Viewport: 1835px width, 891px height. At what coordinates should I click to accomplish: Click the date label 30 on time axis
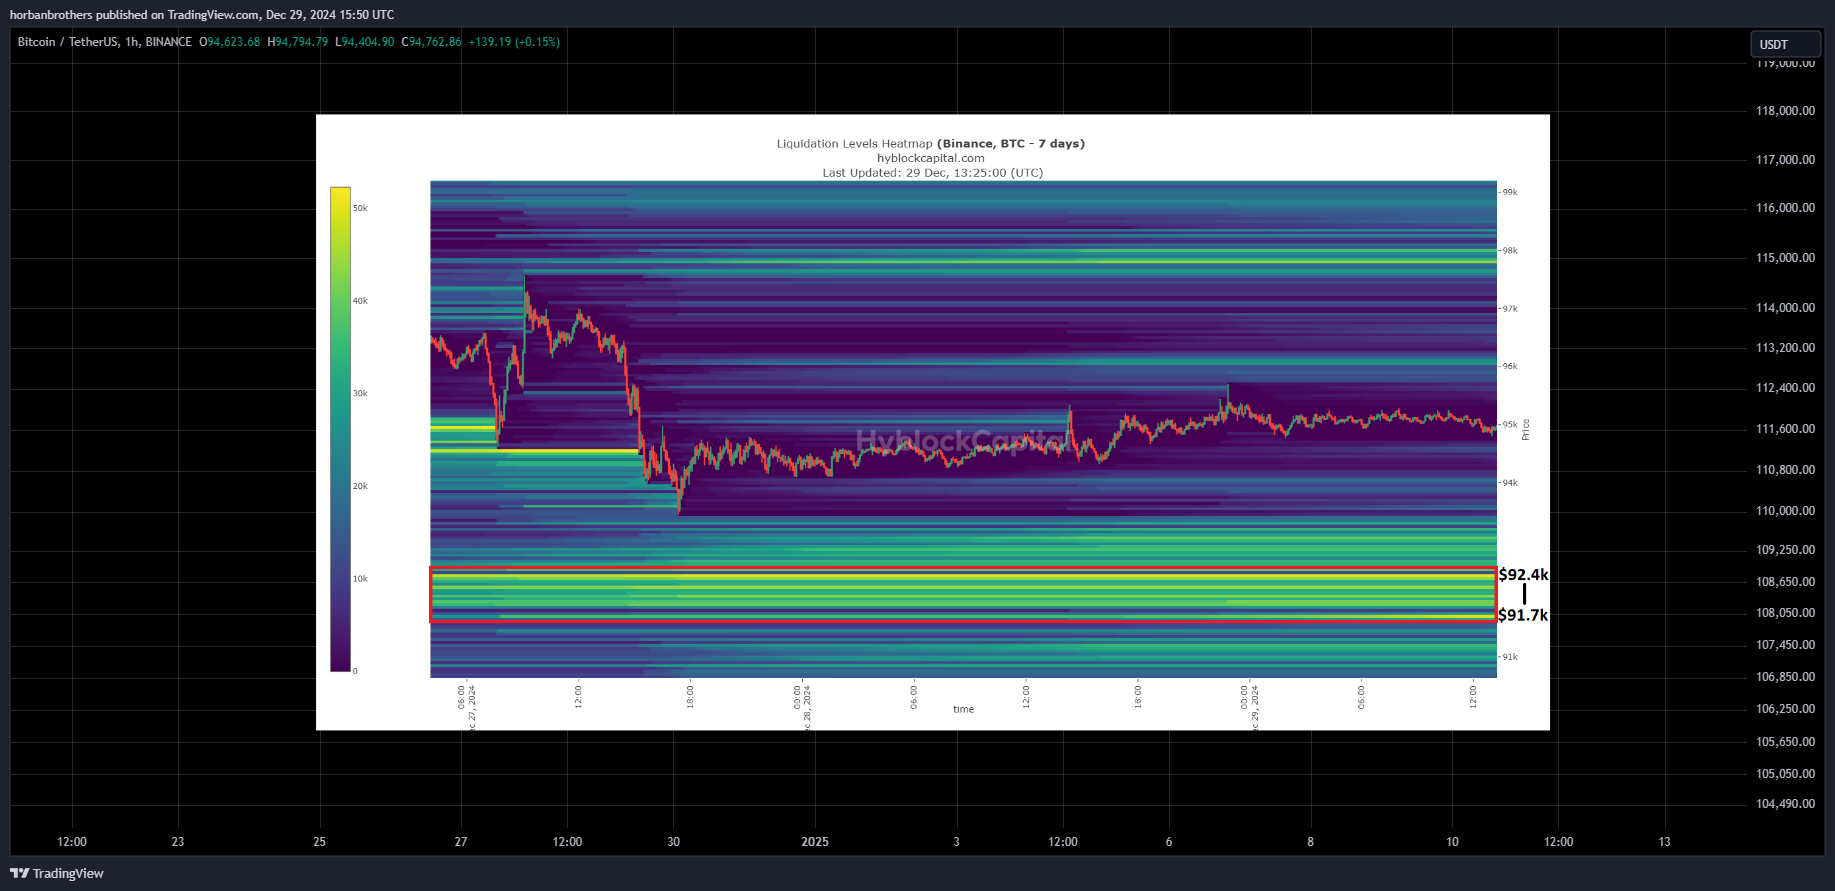tap(673, 842)
